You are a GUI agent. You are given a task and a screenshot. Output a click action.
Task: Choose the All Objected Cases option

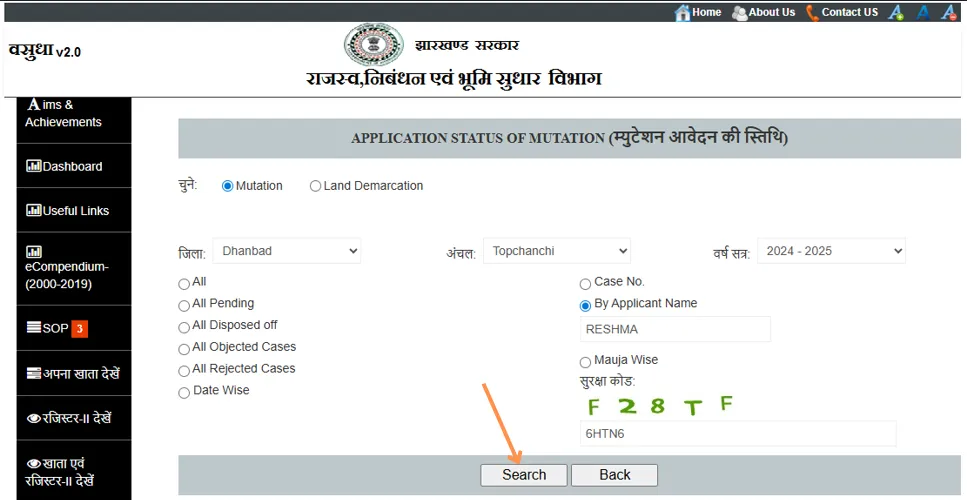184,350
